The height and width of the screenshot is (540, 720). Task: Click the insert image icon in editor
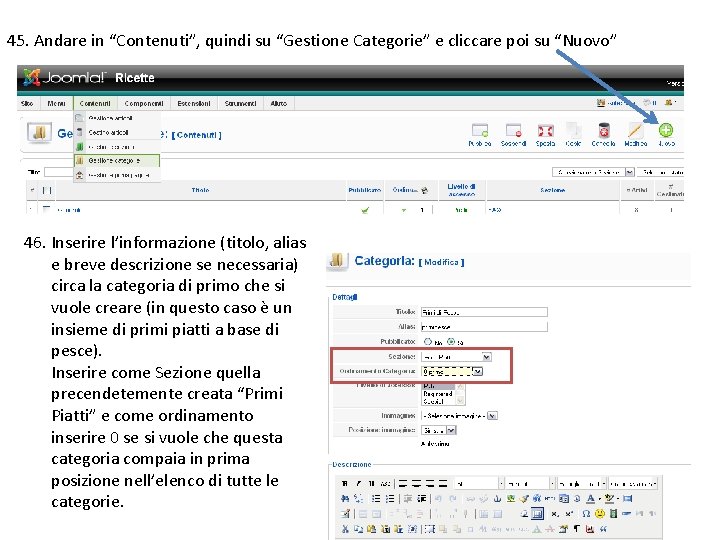click(x=511, y=499)
